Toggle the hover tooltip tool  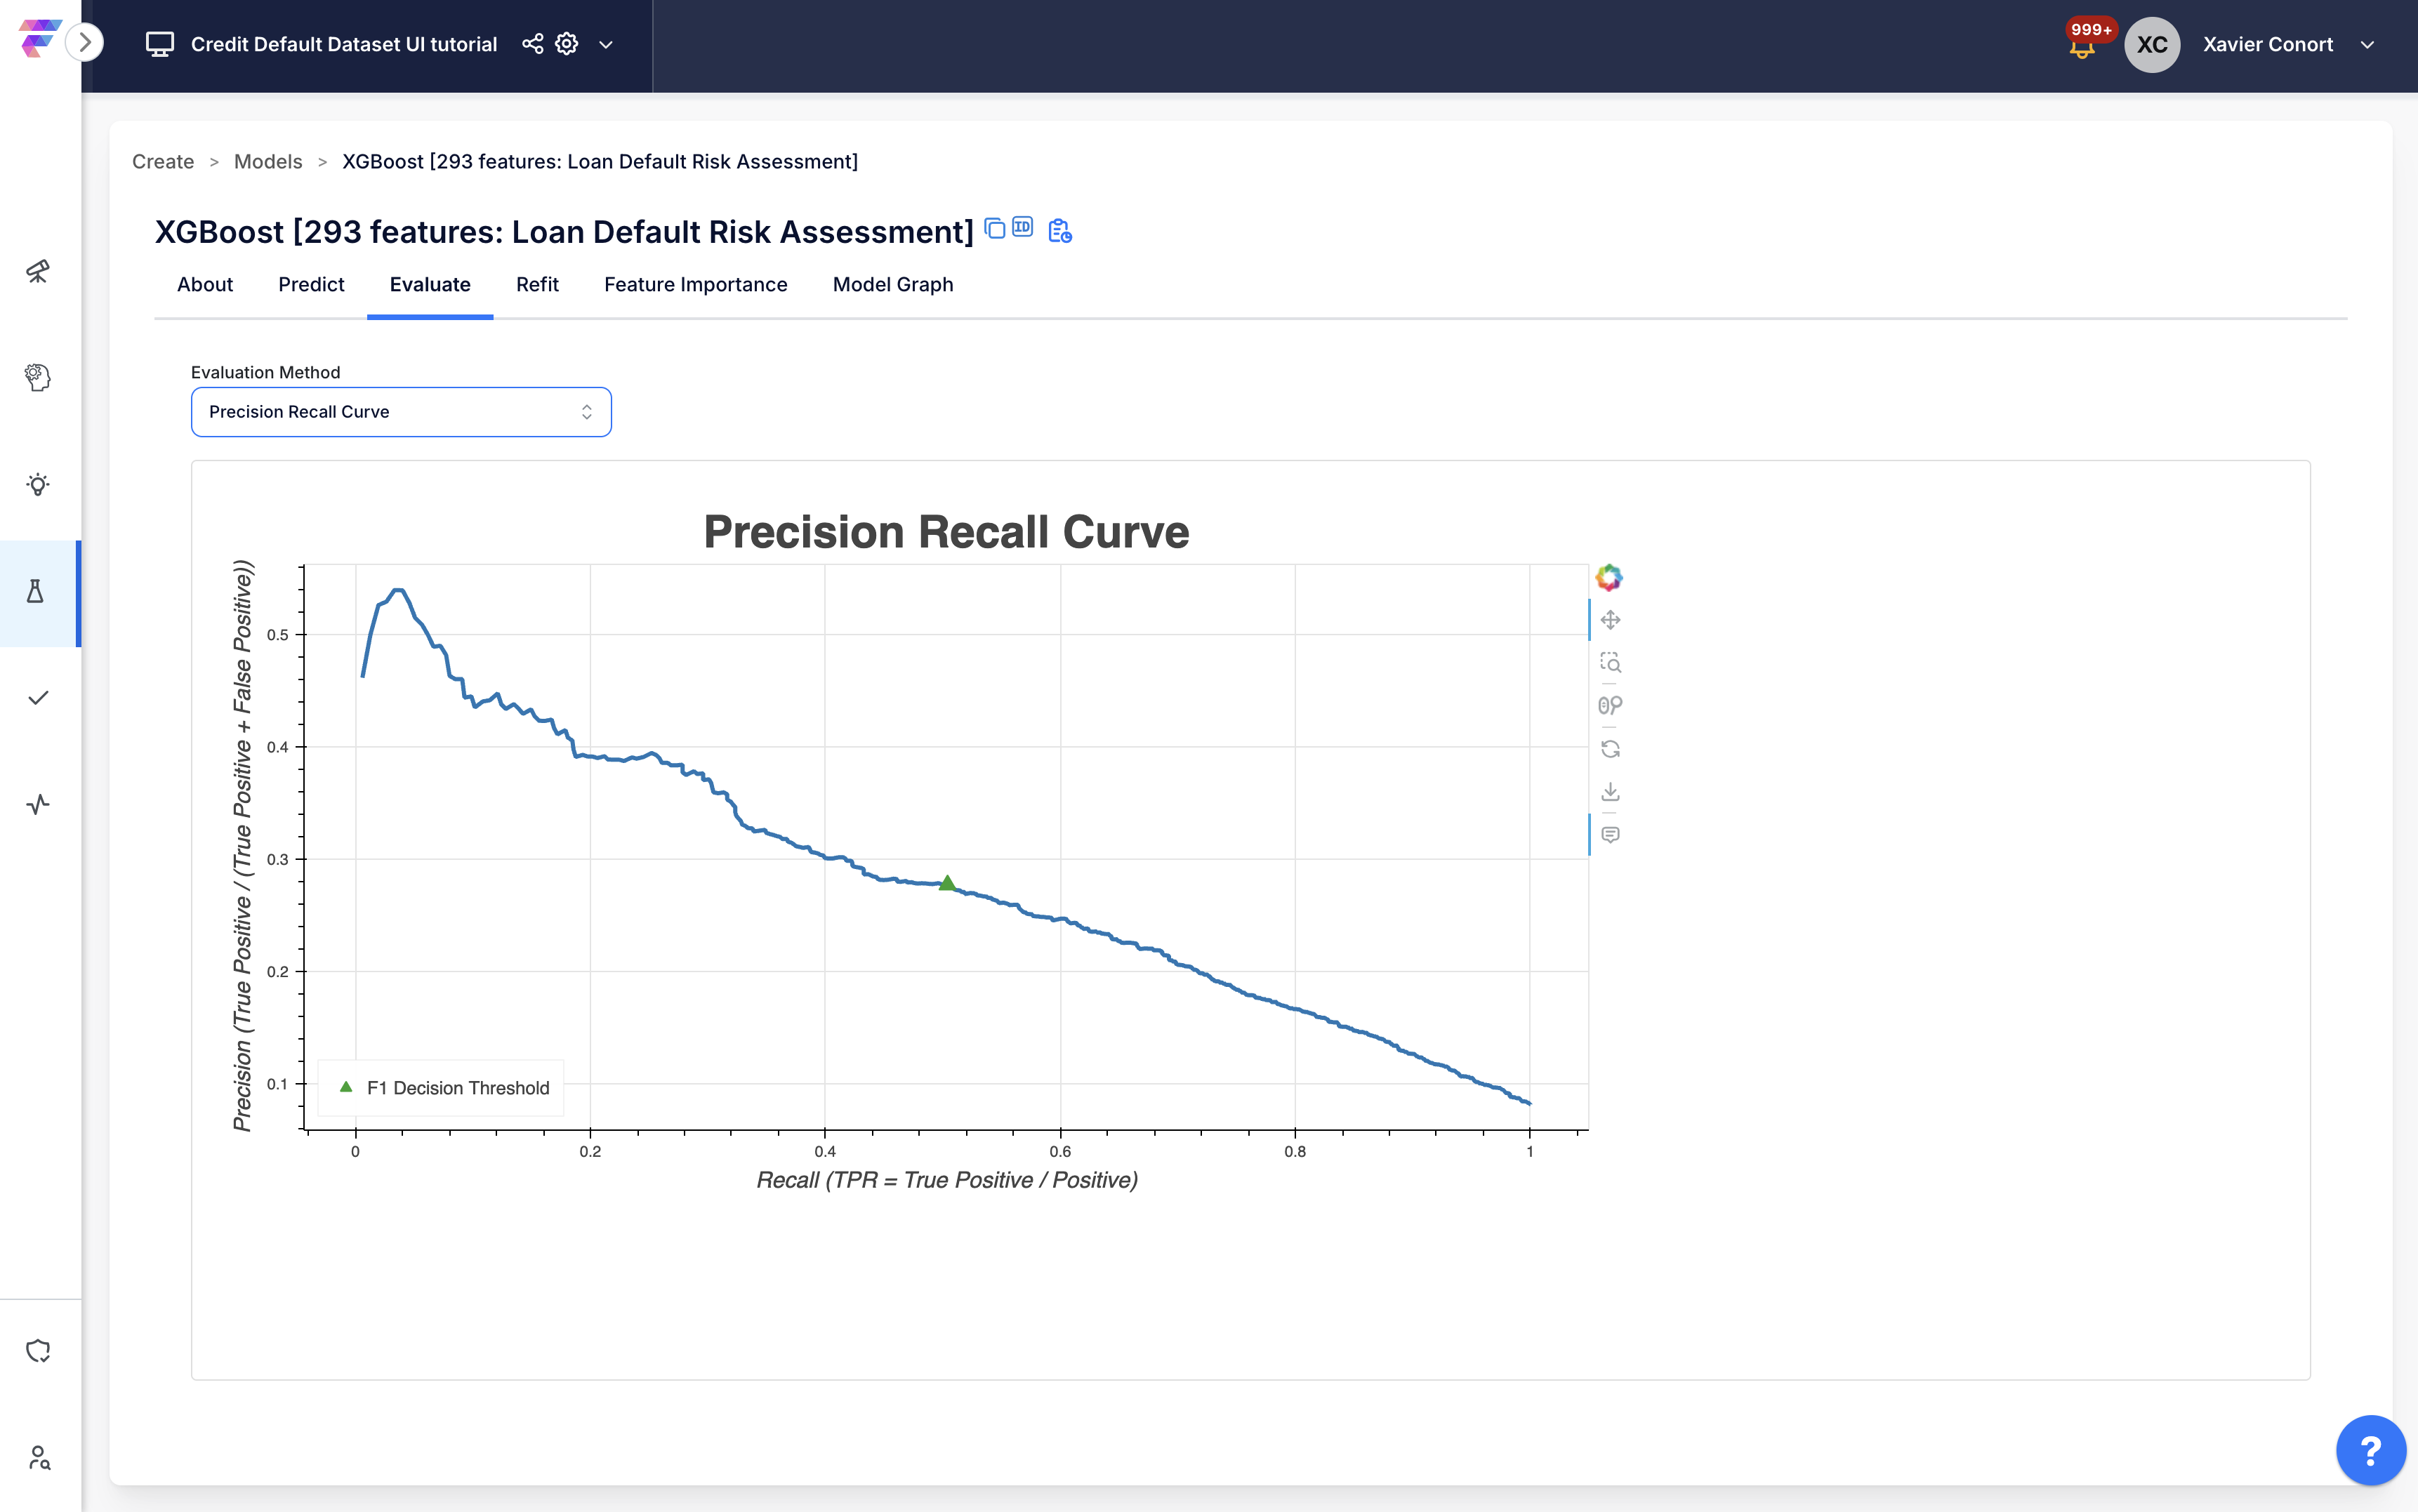(x=1610, y=834)
